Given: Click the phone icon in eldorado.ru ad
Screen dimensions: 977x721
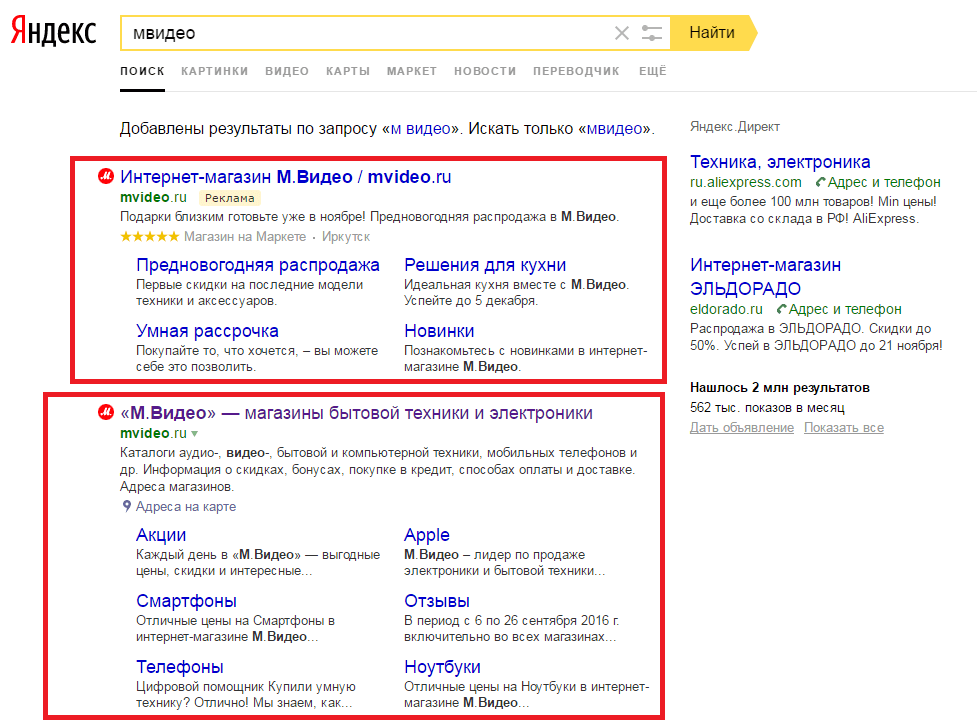Looking at the screenshot, I should [781, 310].
